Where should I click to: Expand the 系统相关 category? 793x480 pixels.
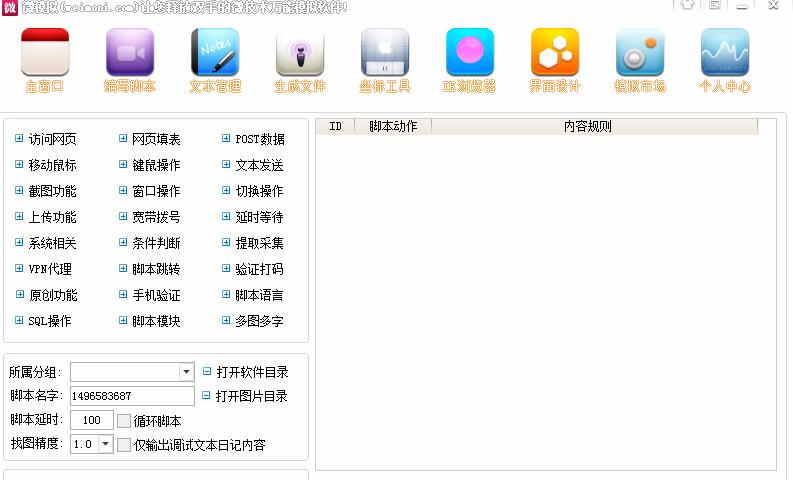pyautogui.click(x=19, y=242)
